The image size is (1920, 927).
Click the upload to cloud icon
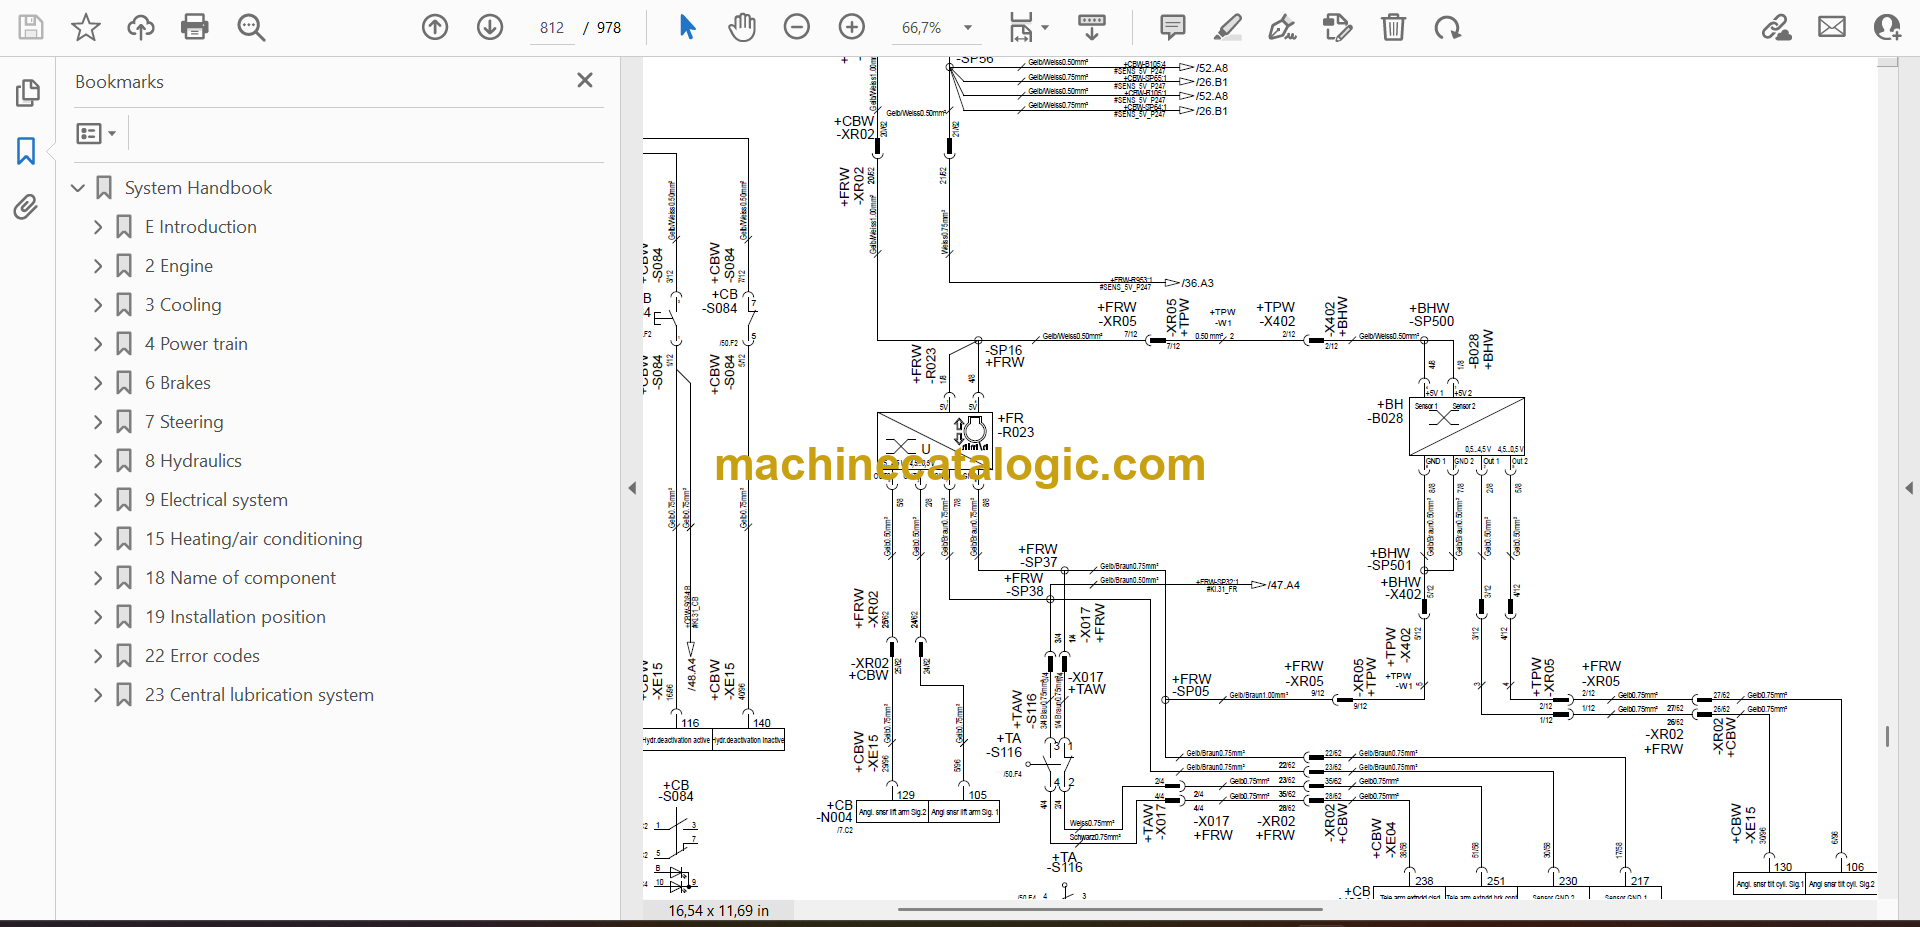(141, 27)
